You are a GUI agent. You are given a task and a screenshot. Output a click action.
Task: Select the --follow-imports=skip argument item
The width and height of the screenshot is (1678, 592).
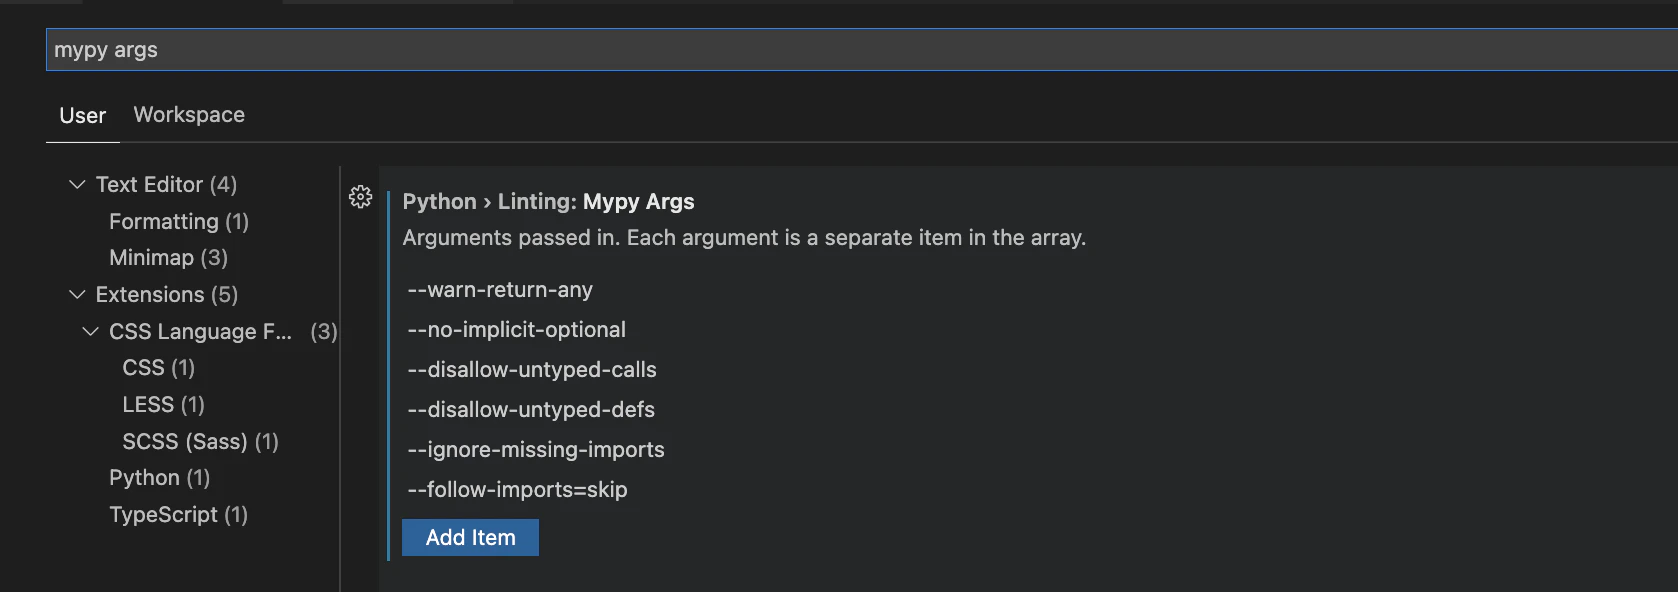(x=518, y=490)
